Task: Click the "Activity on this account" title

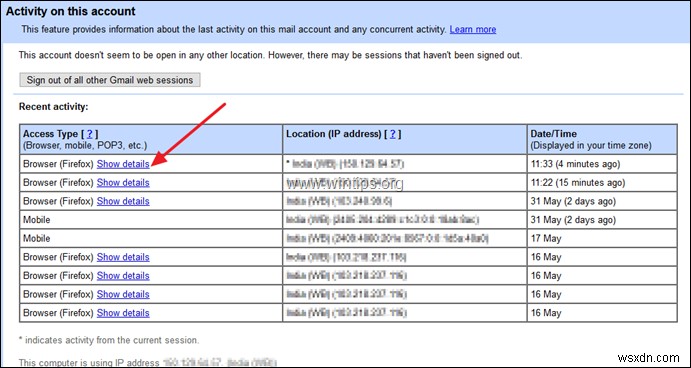Action: (x=71, y=11)
